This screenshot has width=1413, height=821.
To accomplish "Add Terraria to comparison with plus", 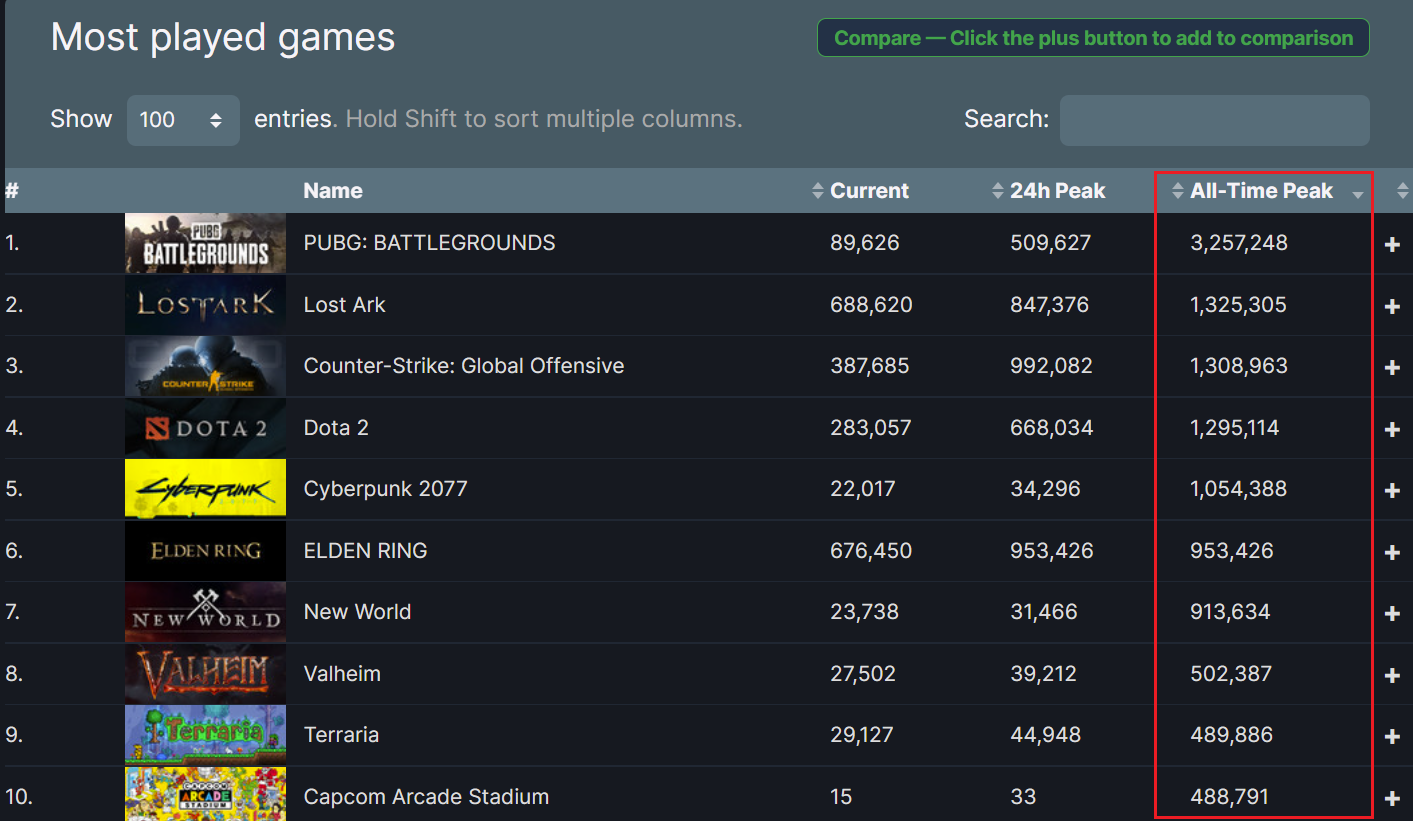I will 1392,737.
